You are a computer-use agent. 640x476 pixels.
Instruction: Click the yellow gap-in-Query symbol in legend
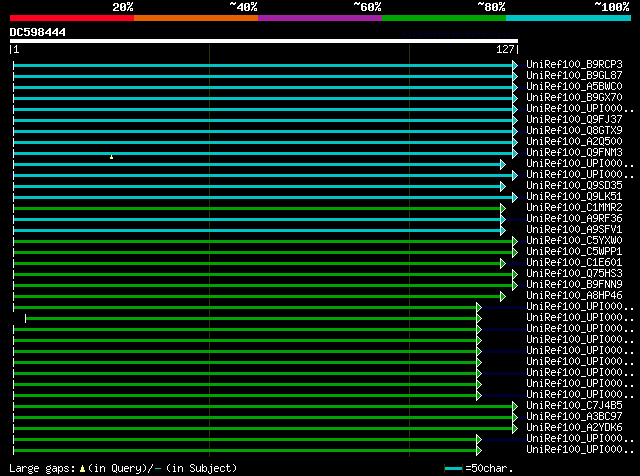pyautogui.click(x=82, y=469)
